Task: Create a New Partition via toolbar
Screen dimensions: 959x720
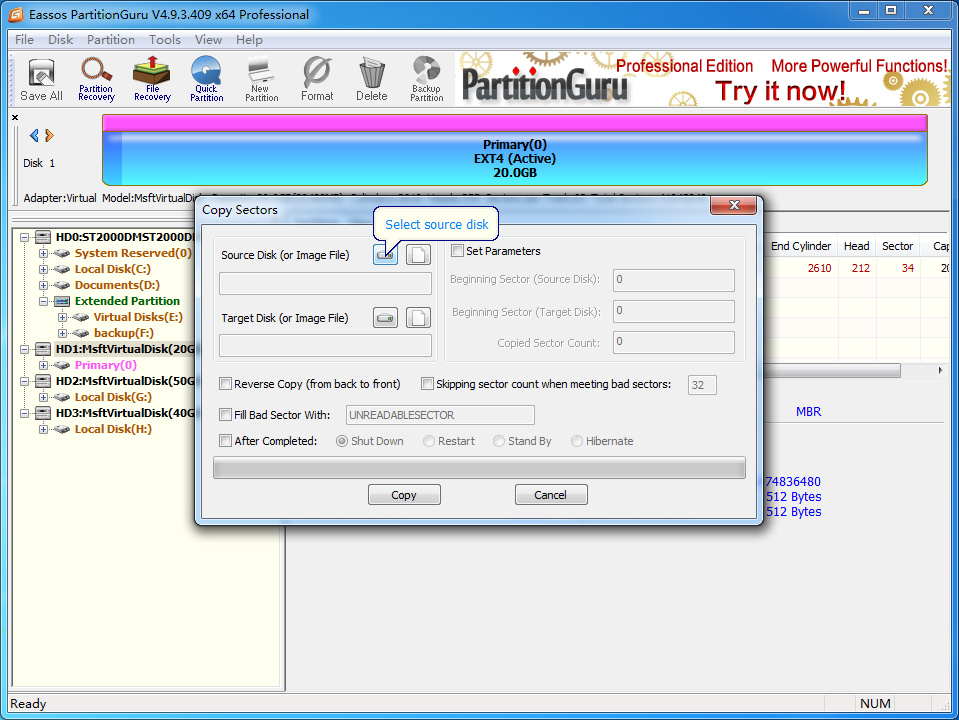Action: pyautogui.click(x=262, y=80)
